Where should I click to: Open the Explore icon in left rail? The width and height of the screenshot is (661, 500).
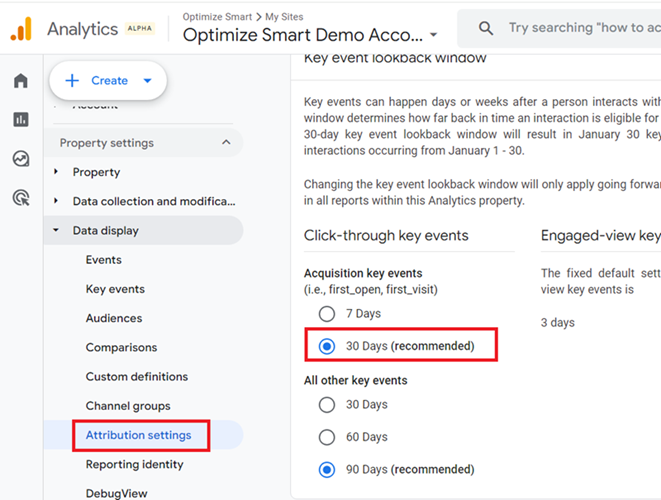(21, 159)
